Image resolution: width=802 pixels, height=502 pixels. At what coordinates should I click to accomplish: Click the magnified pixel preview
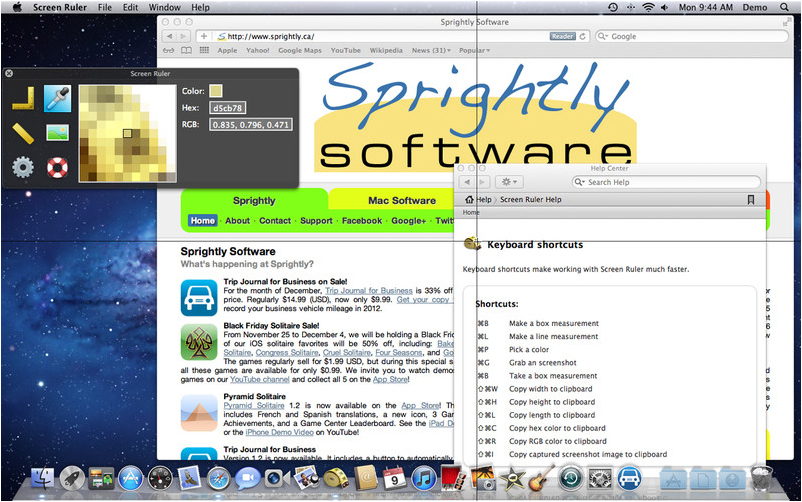[127, 134]
